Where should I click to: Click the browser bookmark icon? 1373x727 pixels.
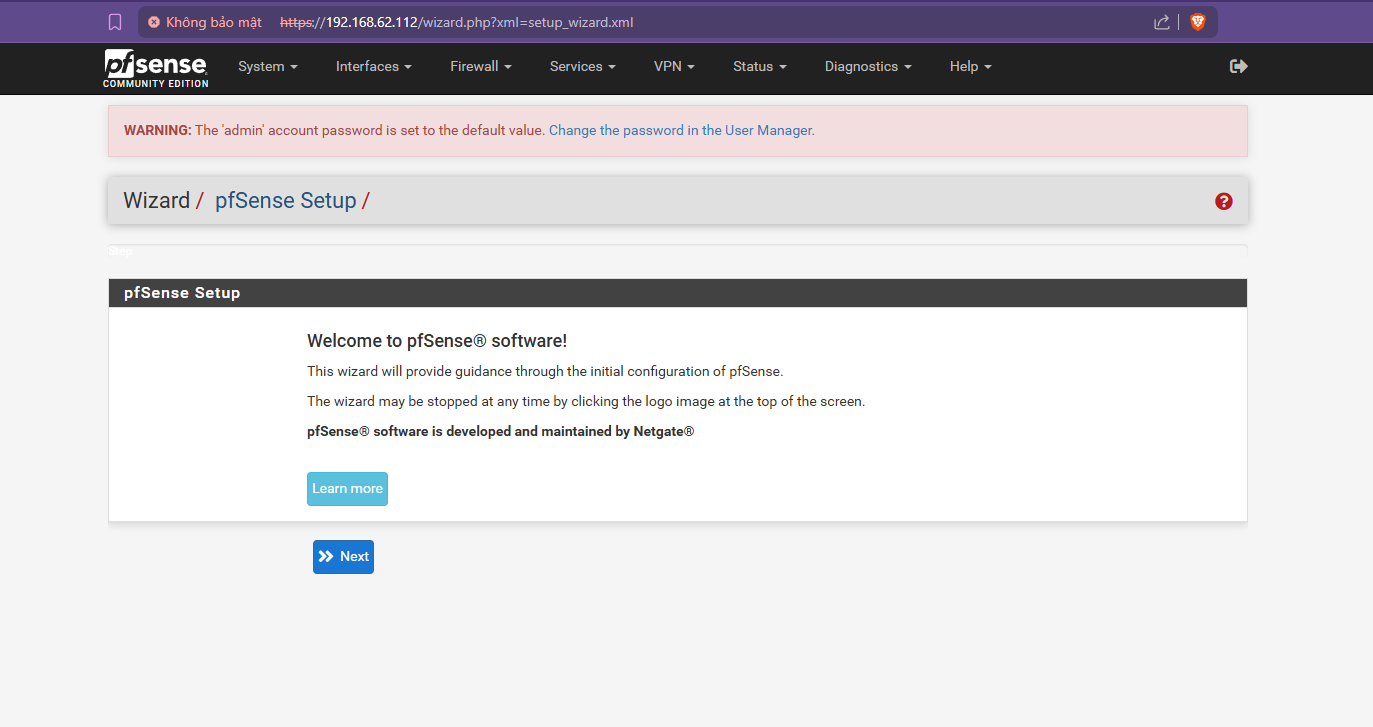coord(115,22)
